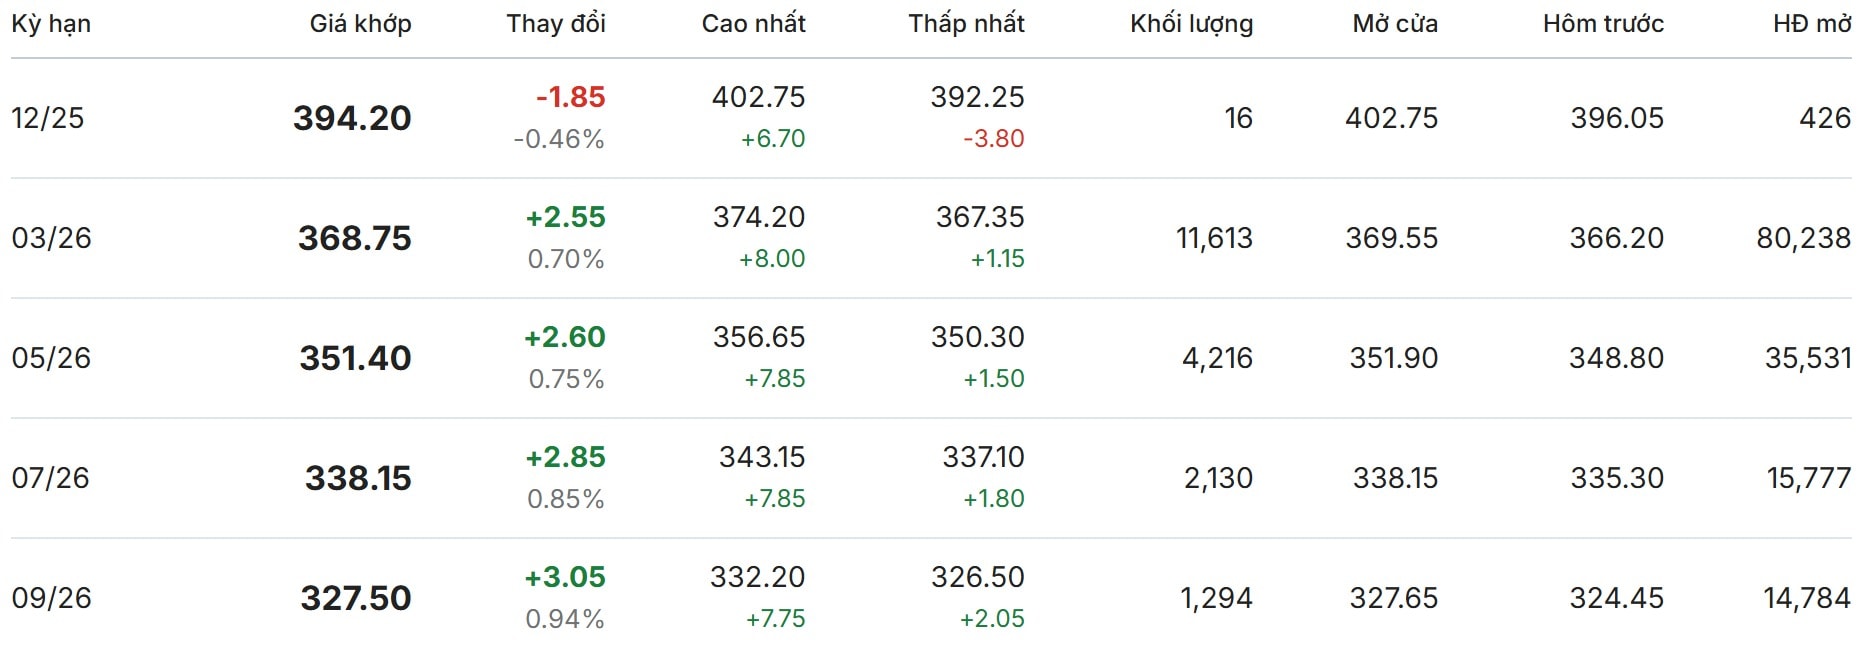Select the green +3.05 change value
The width and height of the screenshot is (1864, 647).
565,577
